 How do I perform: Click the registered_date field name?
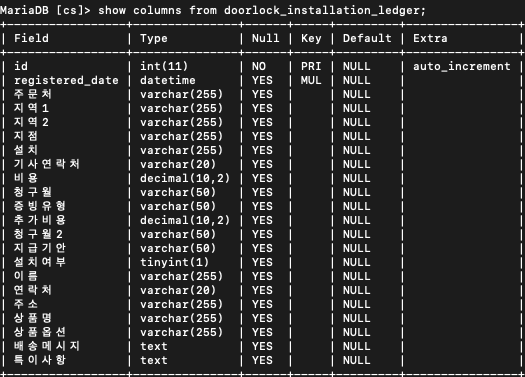point(66,80)
